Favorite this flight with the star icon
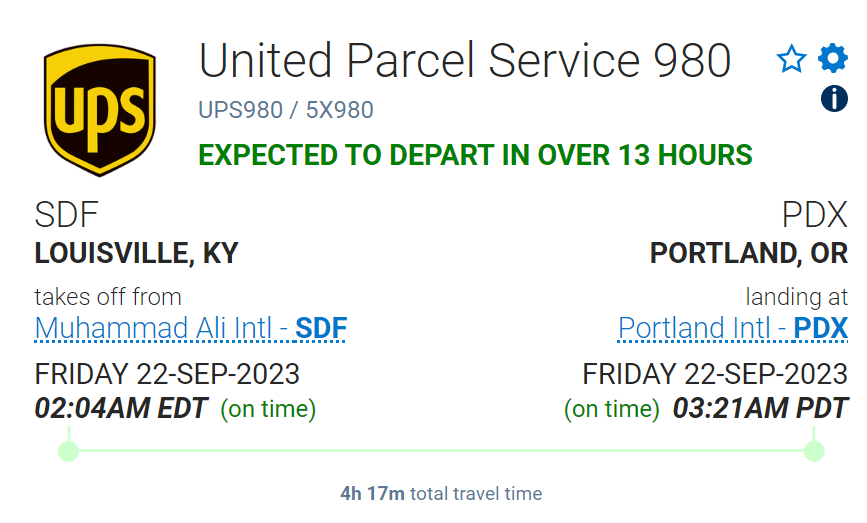The height and width of the screenshot is (523, 867). tap(791, 60)
